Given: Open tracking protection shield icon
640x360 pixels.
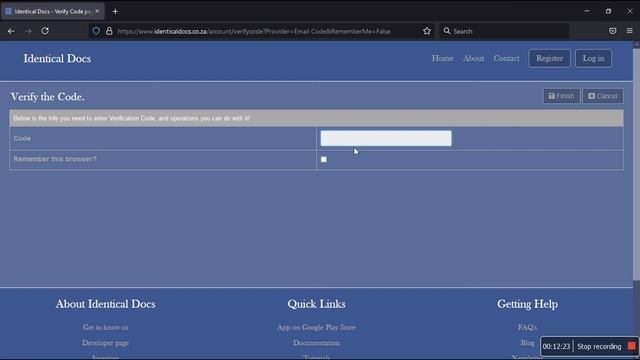Looking at the screenshot, I should 96,31.
